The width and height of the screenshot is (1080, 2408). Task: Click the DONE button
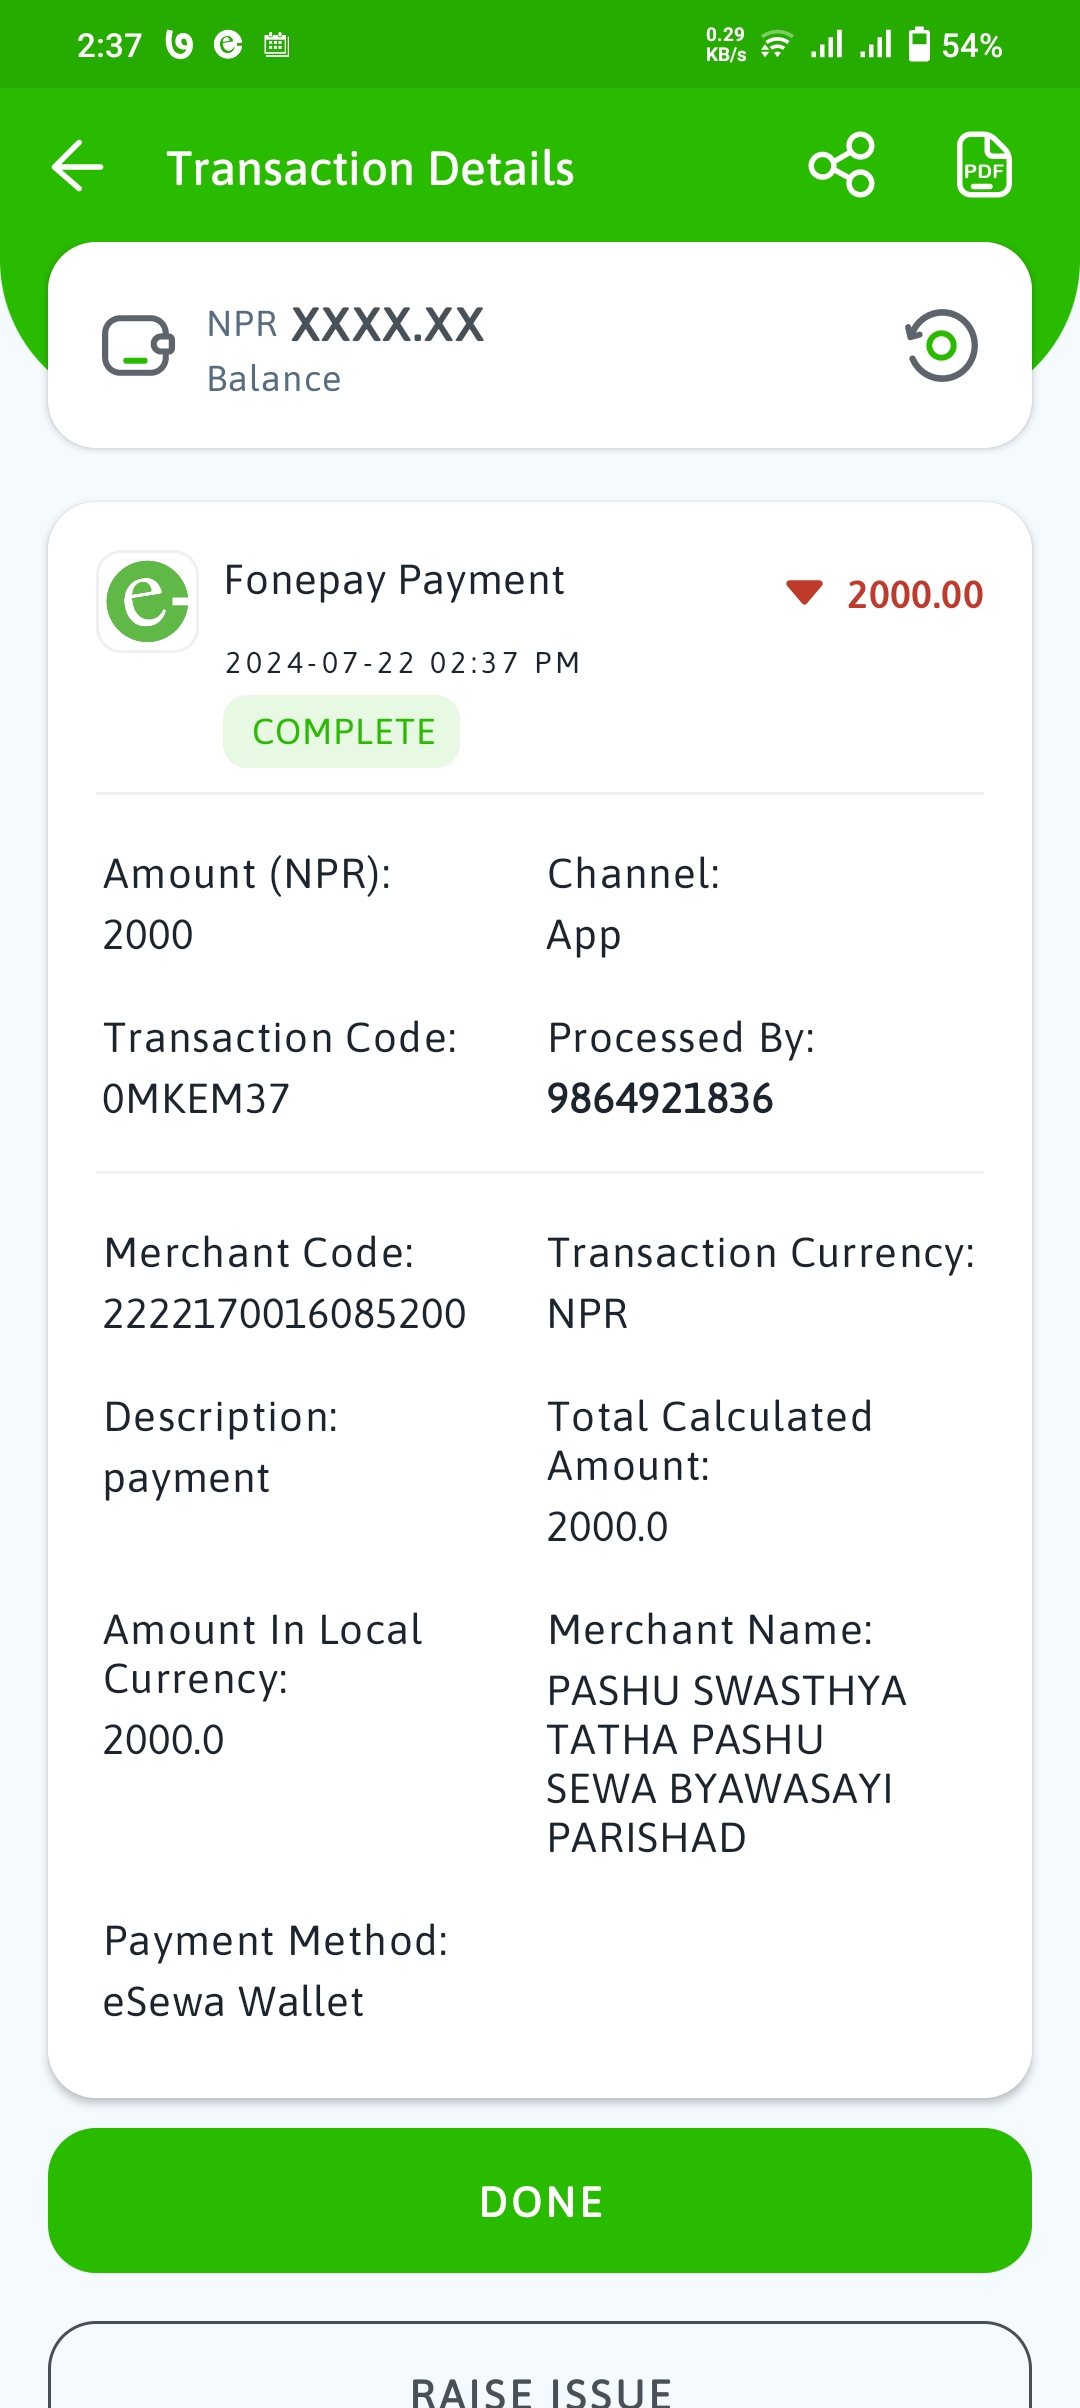point(540,2201)
